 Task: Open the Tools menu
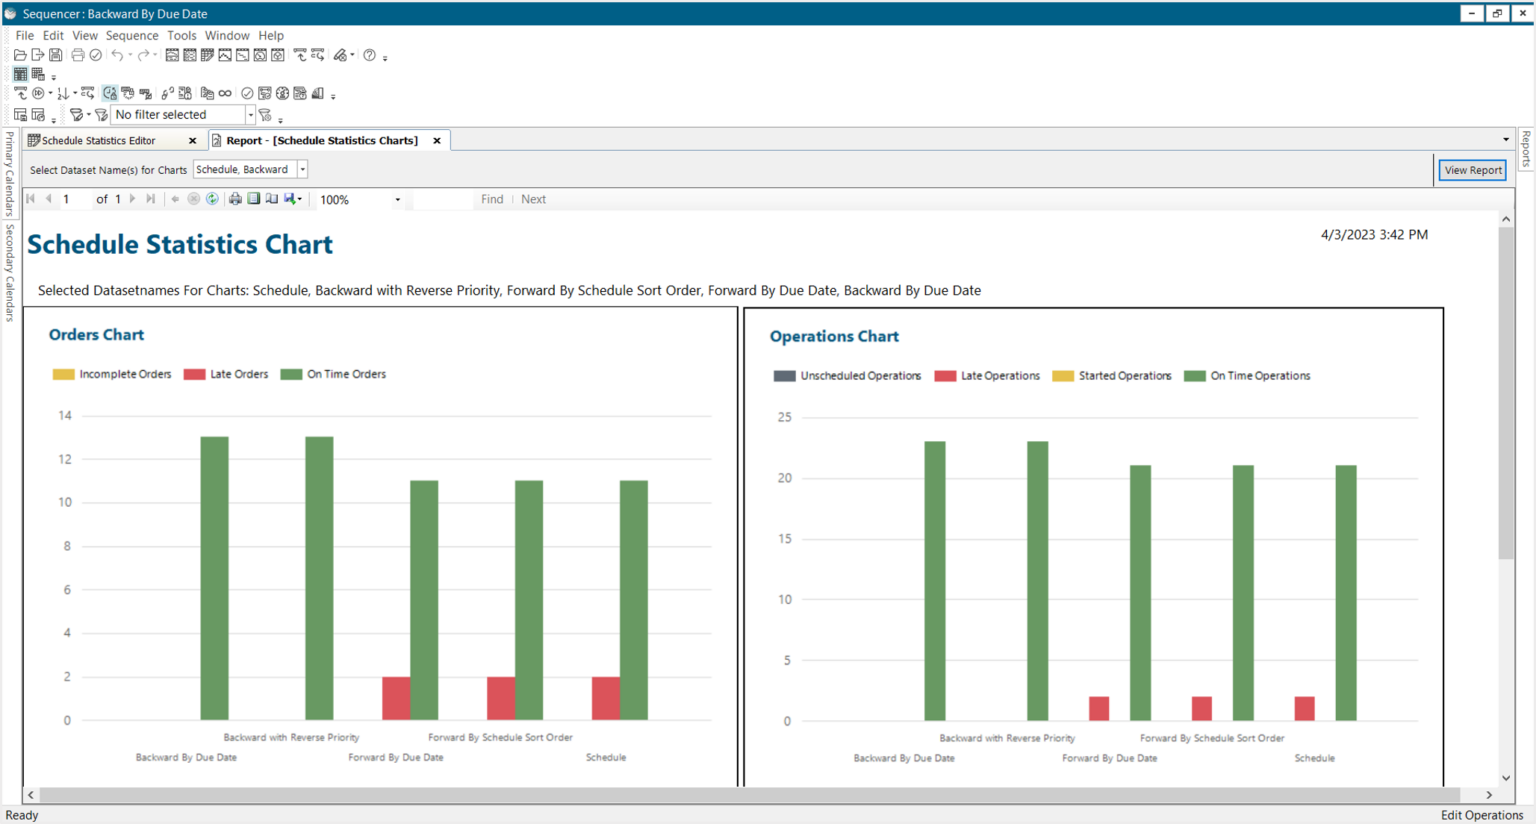pos(181,35)
